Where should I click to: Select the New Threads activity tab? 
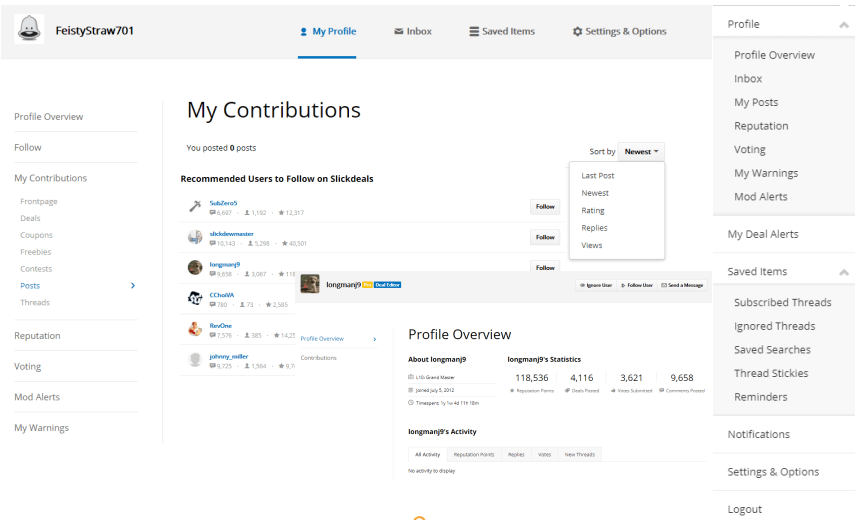580,455
